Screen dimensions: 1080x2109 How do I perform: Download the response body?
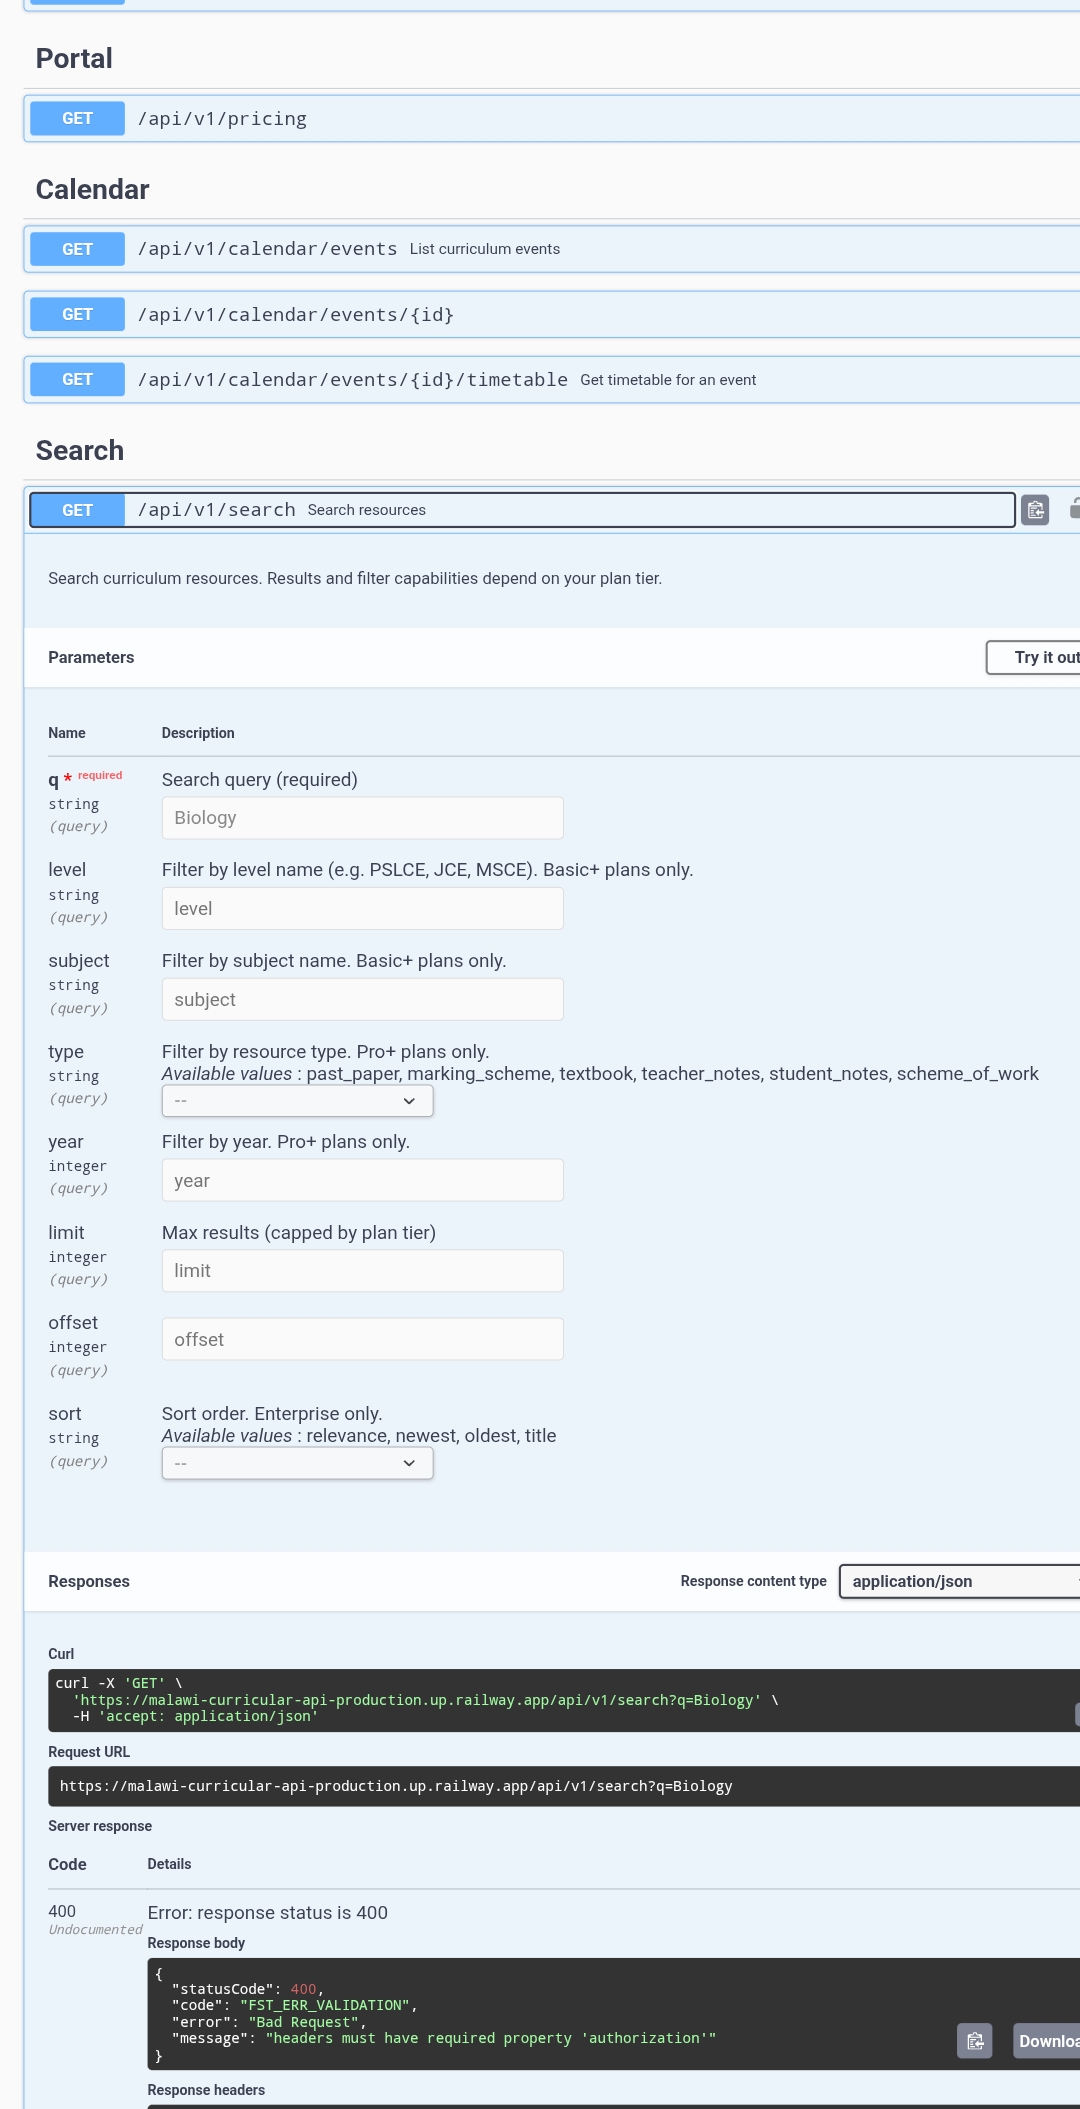tap(1047, 2041)
